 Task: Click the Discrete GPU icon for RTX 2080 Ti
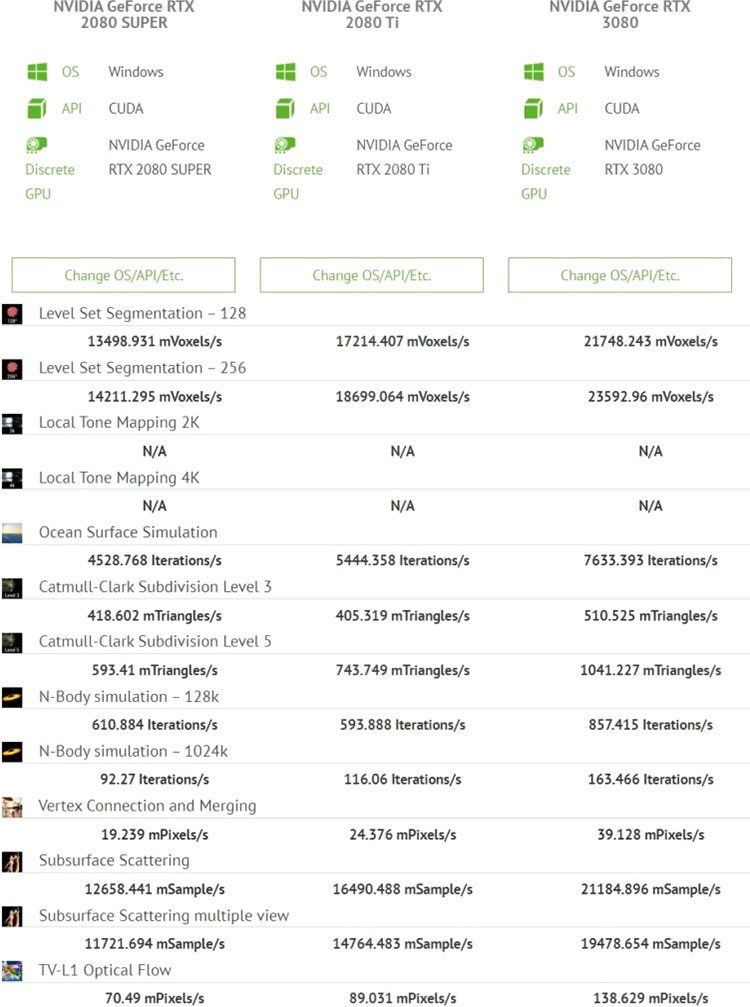(285, 145)
